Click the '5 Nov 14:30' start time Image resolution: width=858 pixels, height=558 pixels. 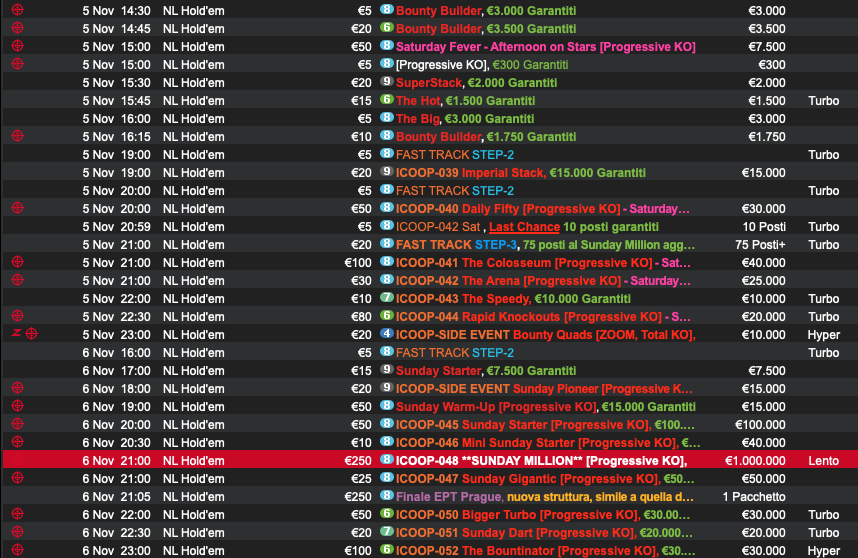pyautogui.click(x=117, y=11)
